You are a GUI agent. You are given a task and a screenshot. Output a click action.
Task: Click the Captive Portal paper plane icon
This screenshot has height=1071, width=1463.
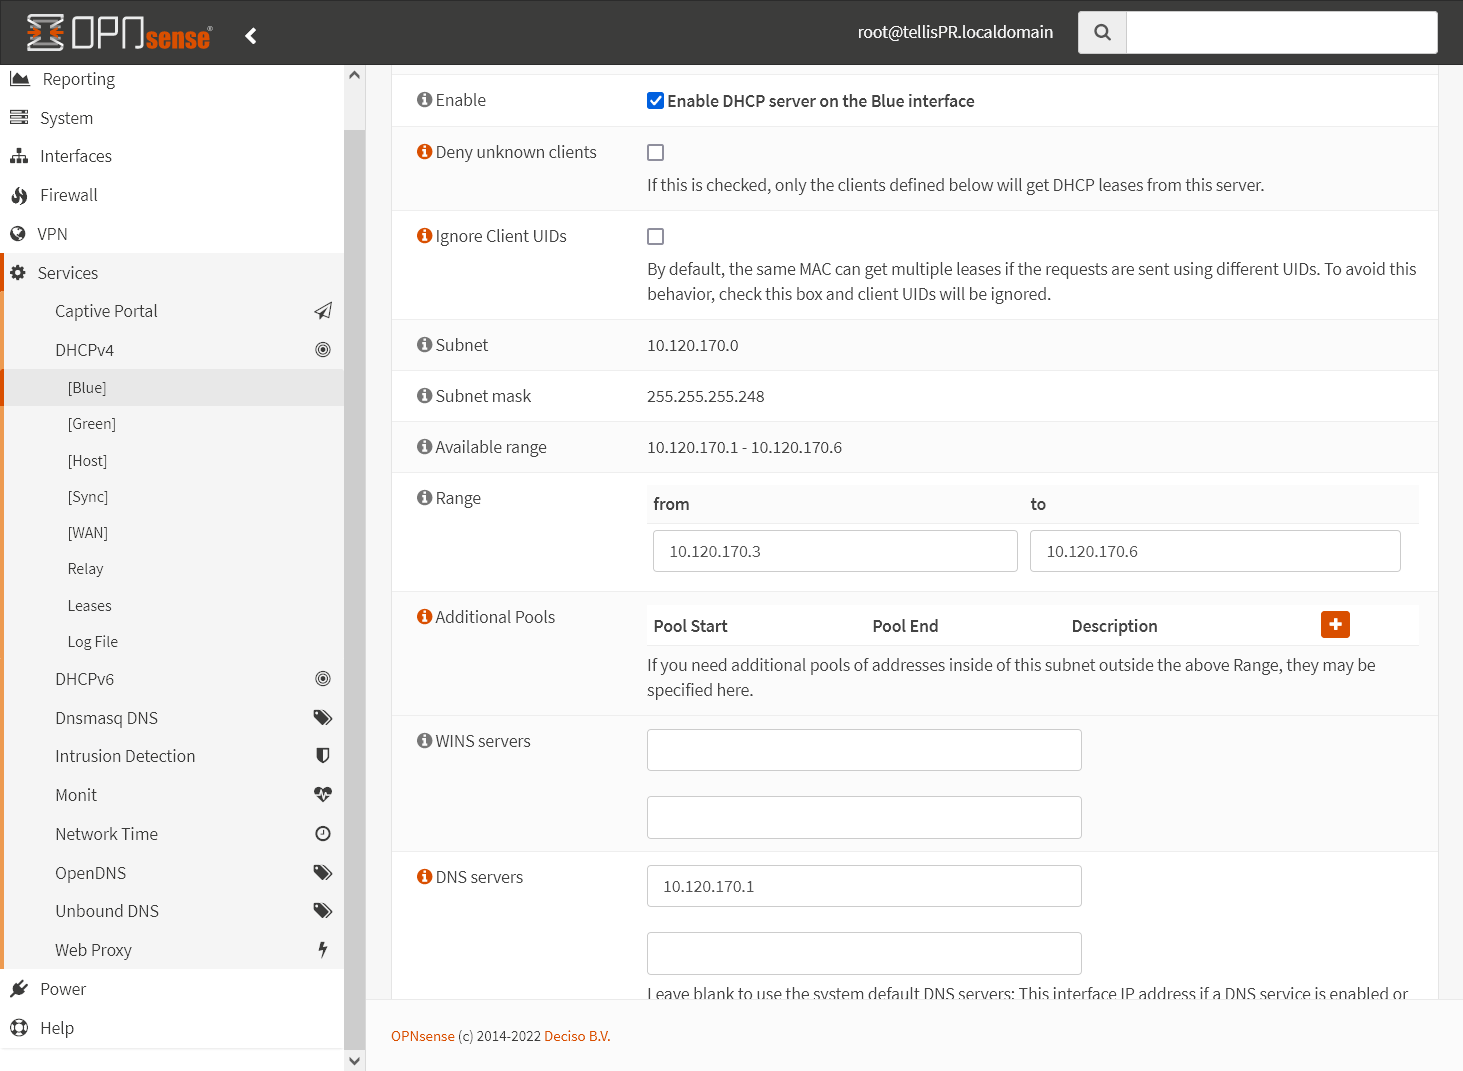(322, 311)
